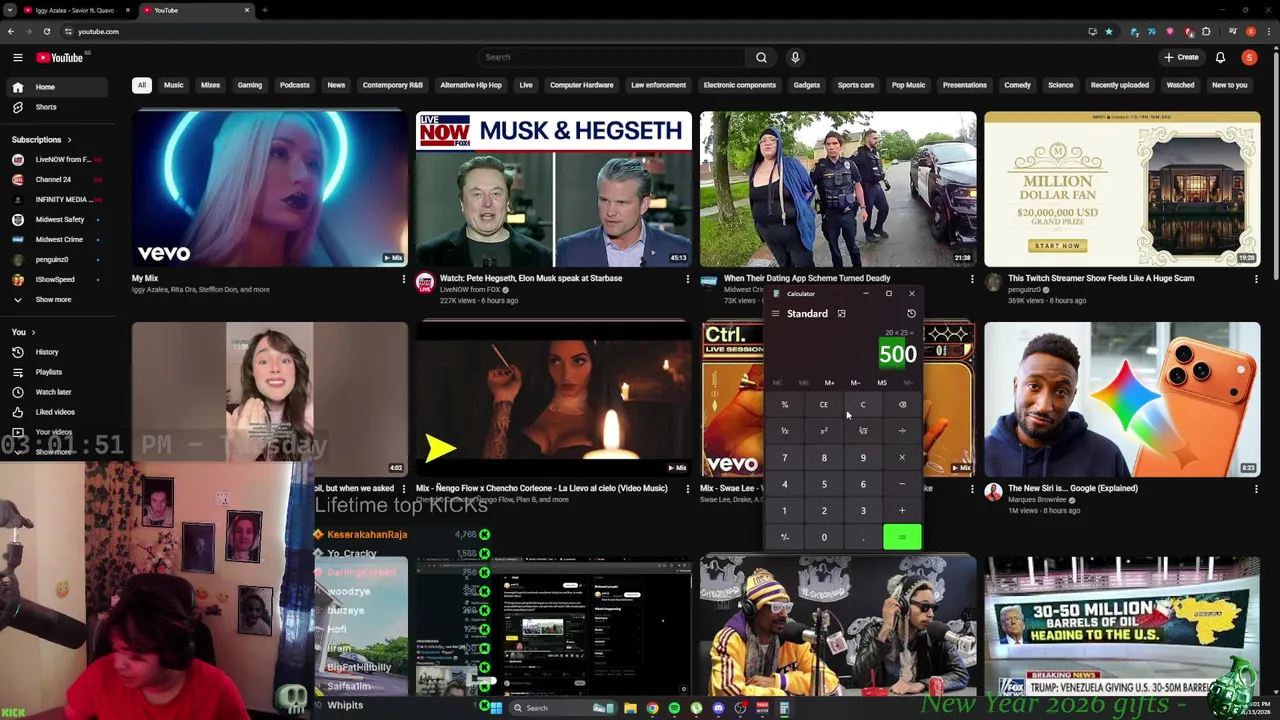Select the Podcasts filter chip

[x=294, y=85]
